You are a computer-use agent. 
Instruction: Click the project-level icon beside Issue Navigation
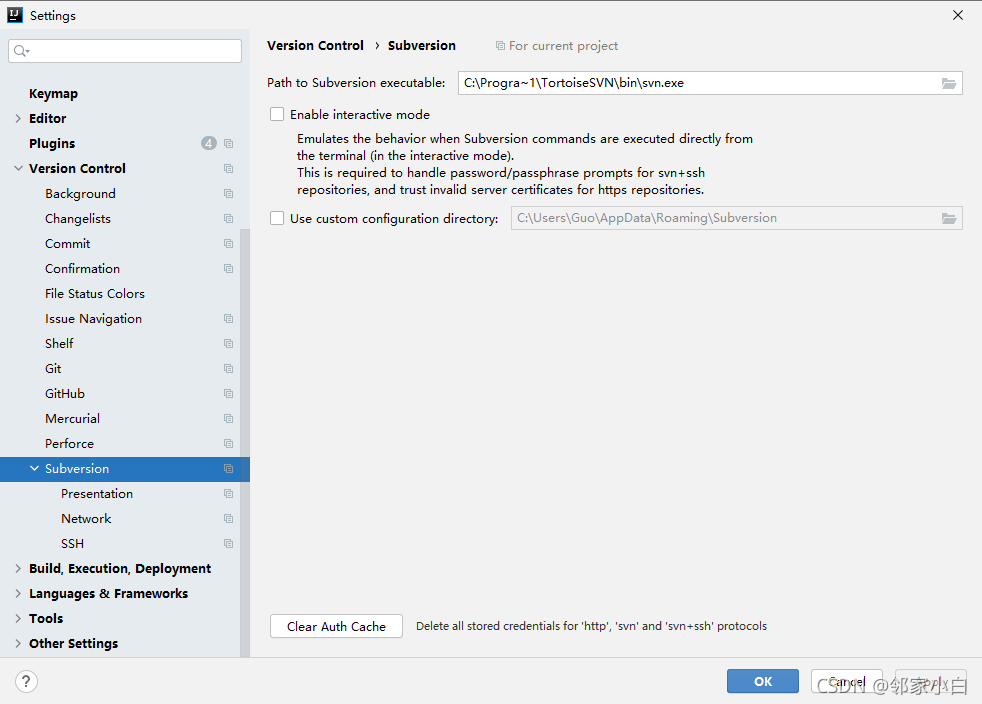pyautogui.click(x=229, y=319)
